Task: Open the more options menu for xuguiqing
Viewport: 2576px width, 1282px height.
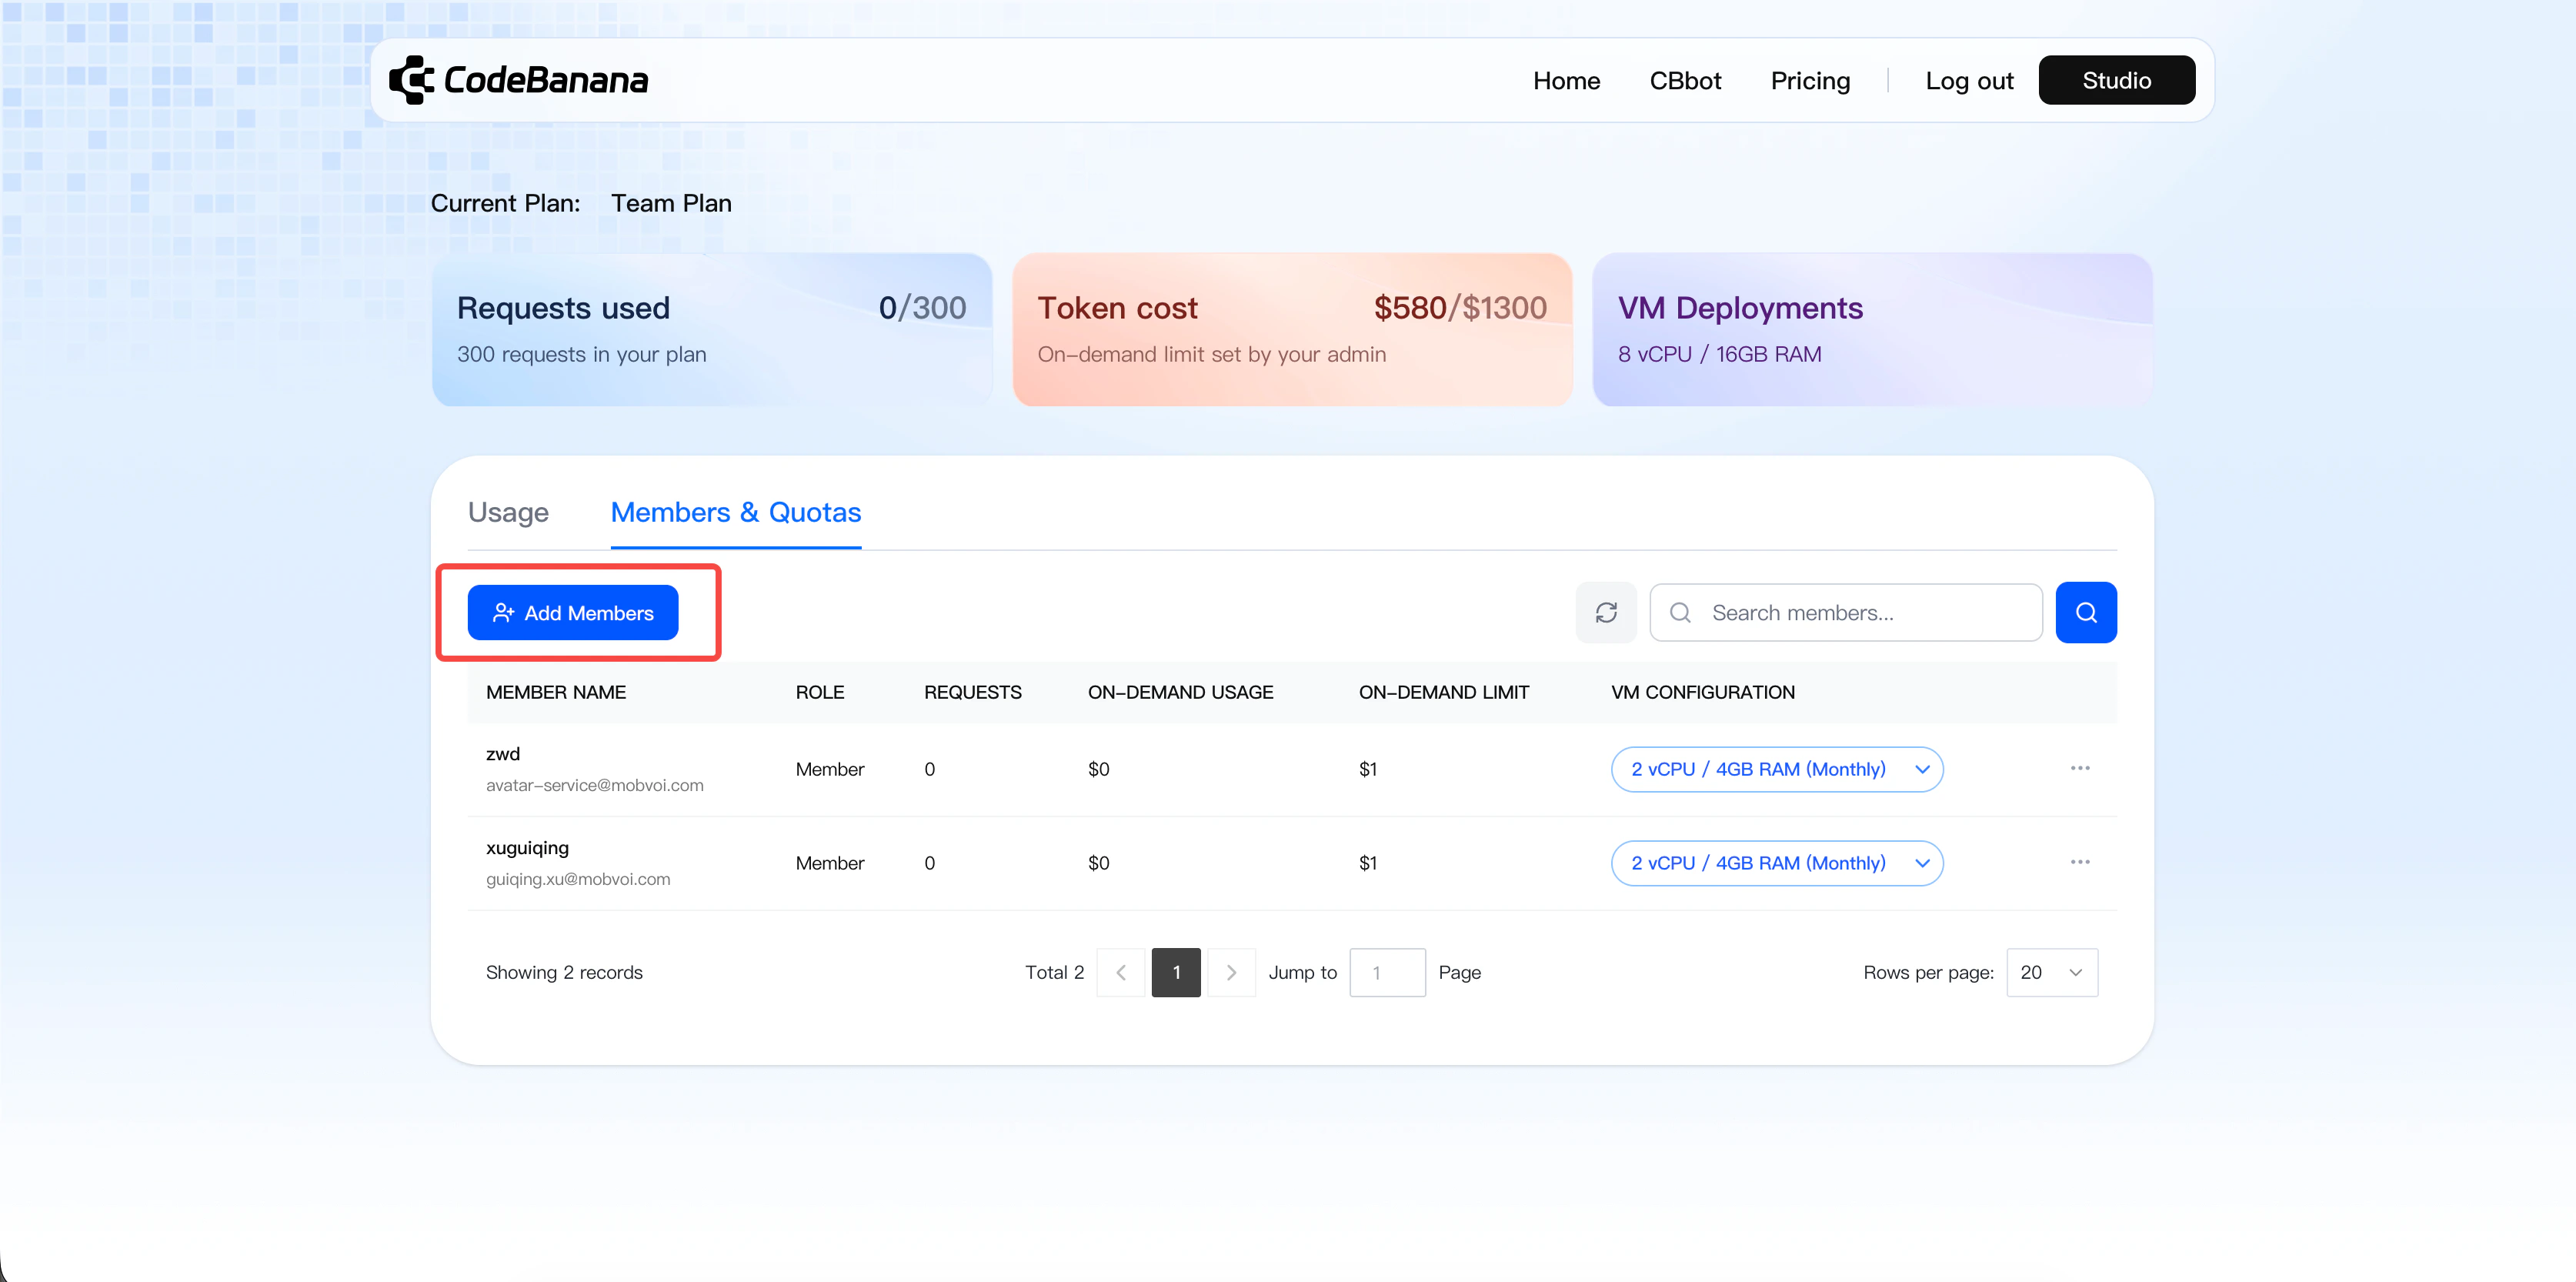Action: click(x=2080, y=862)
